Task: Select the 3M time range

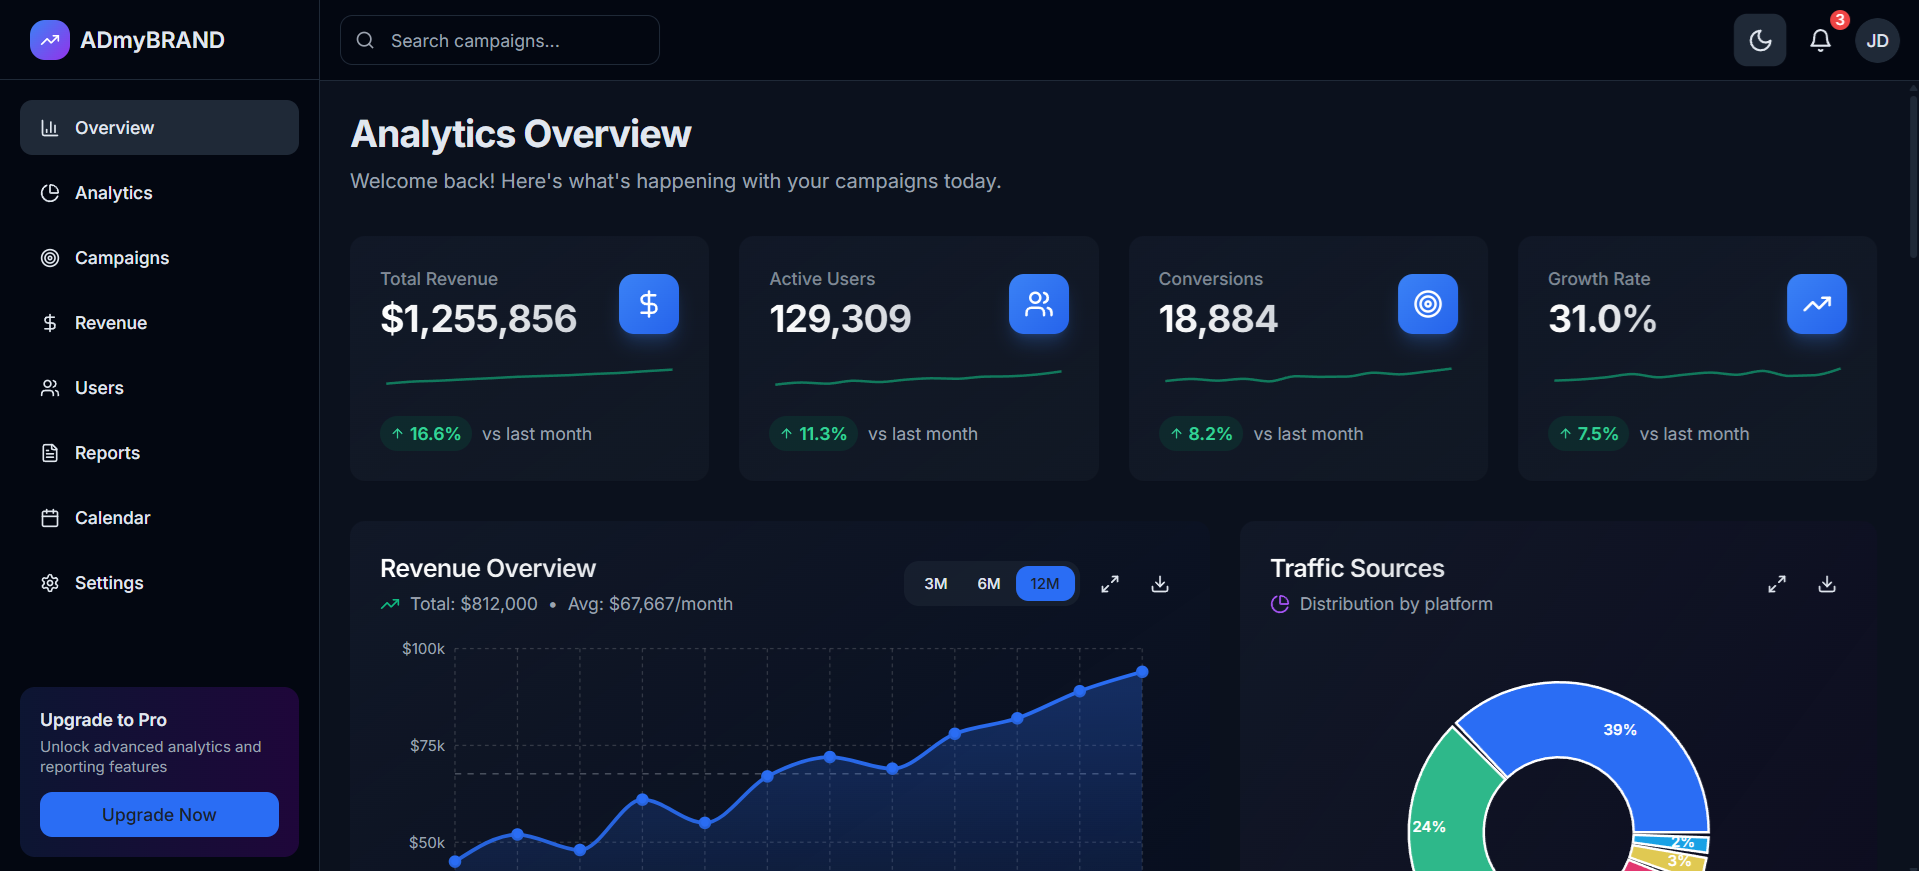Action: (936, 584)
